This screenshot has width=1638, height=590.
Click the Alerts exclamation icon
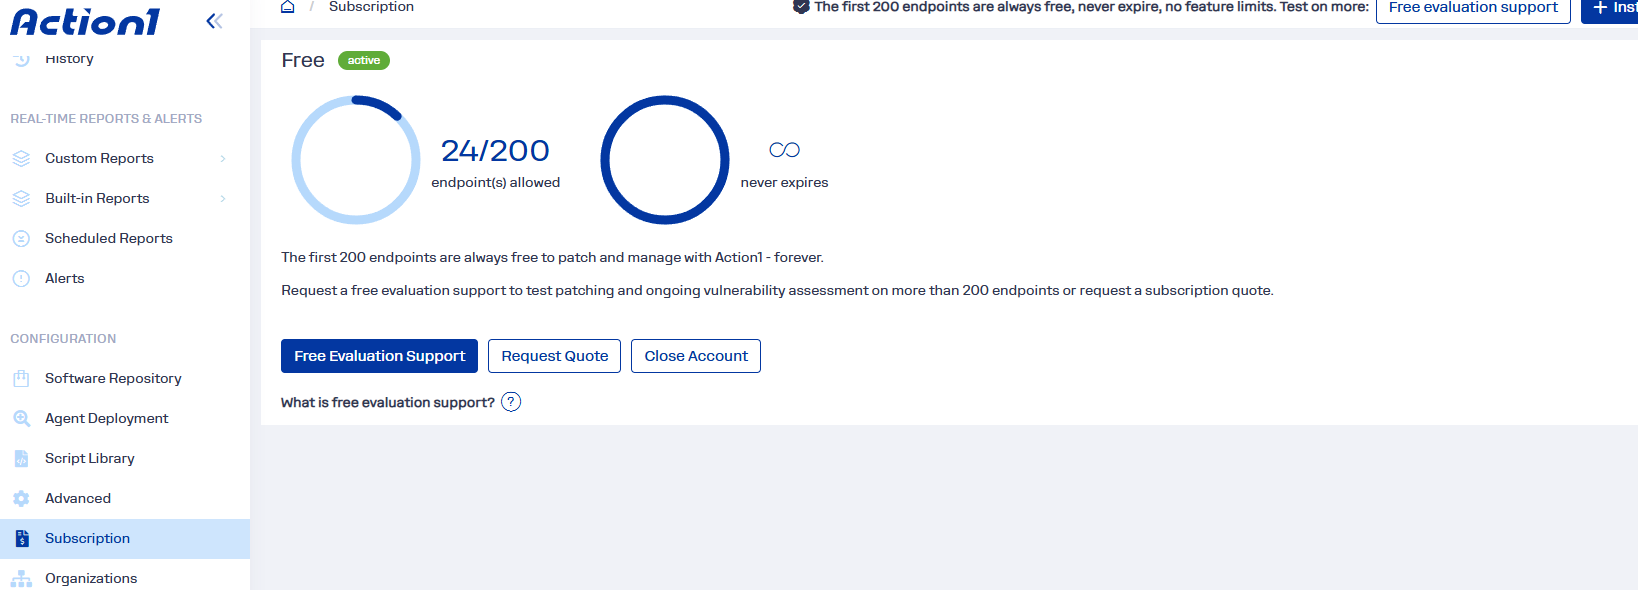[x=21, y=278]
